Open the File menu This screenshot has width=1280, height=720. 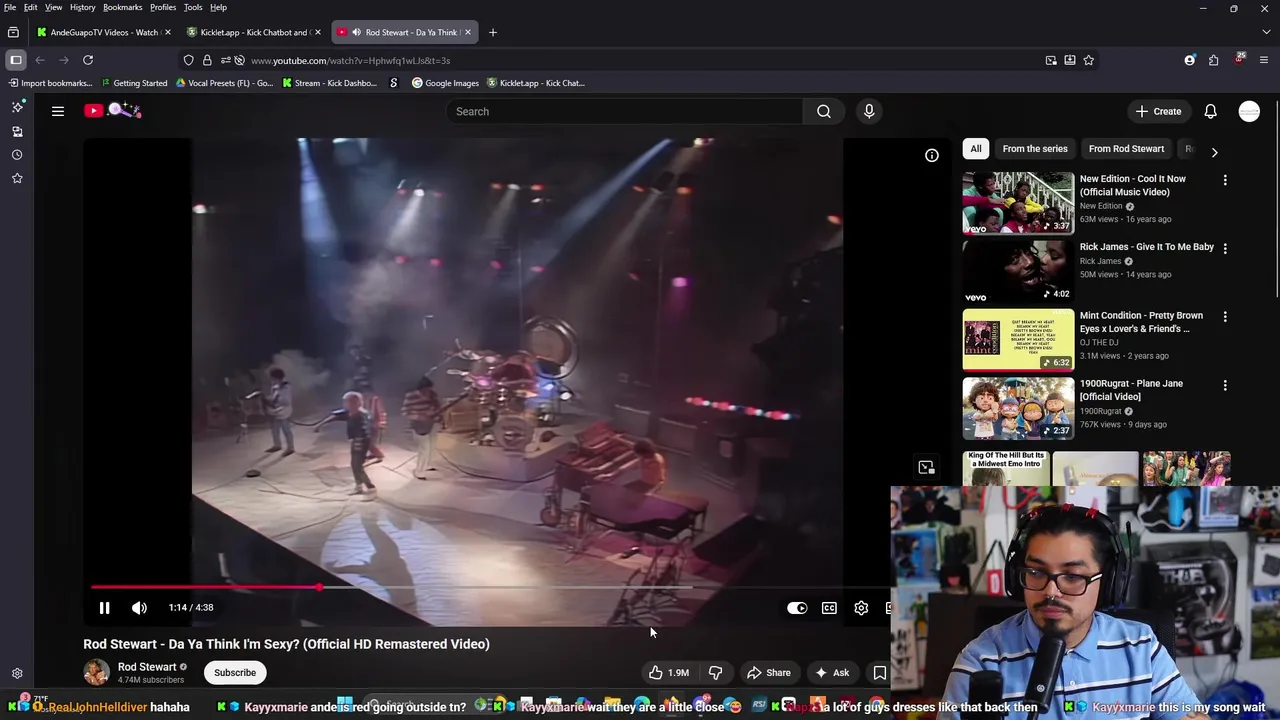pos(10,7)
